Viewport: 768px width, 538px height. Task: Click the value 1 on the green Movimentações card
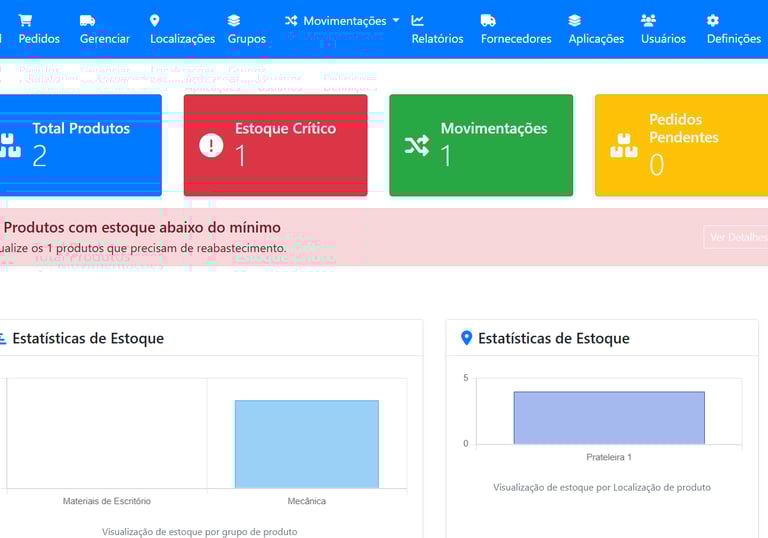point(446,156)
